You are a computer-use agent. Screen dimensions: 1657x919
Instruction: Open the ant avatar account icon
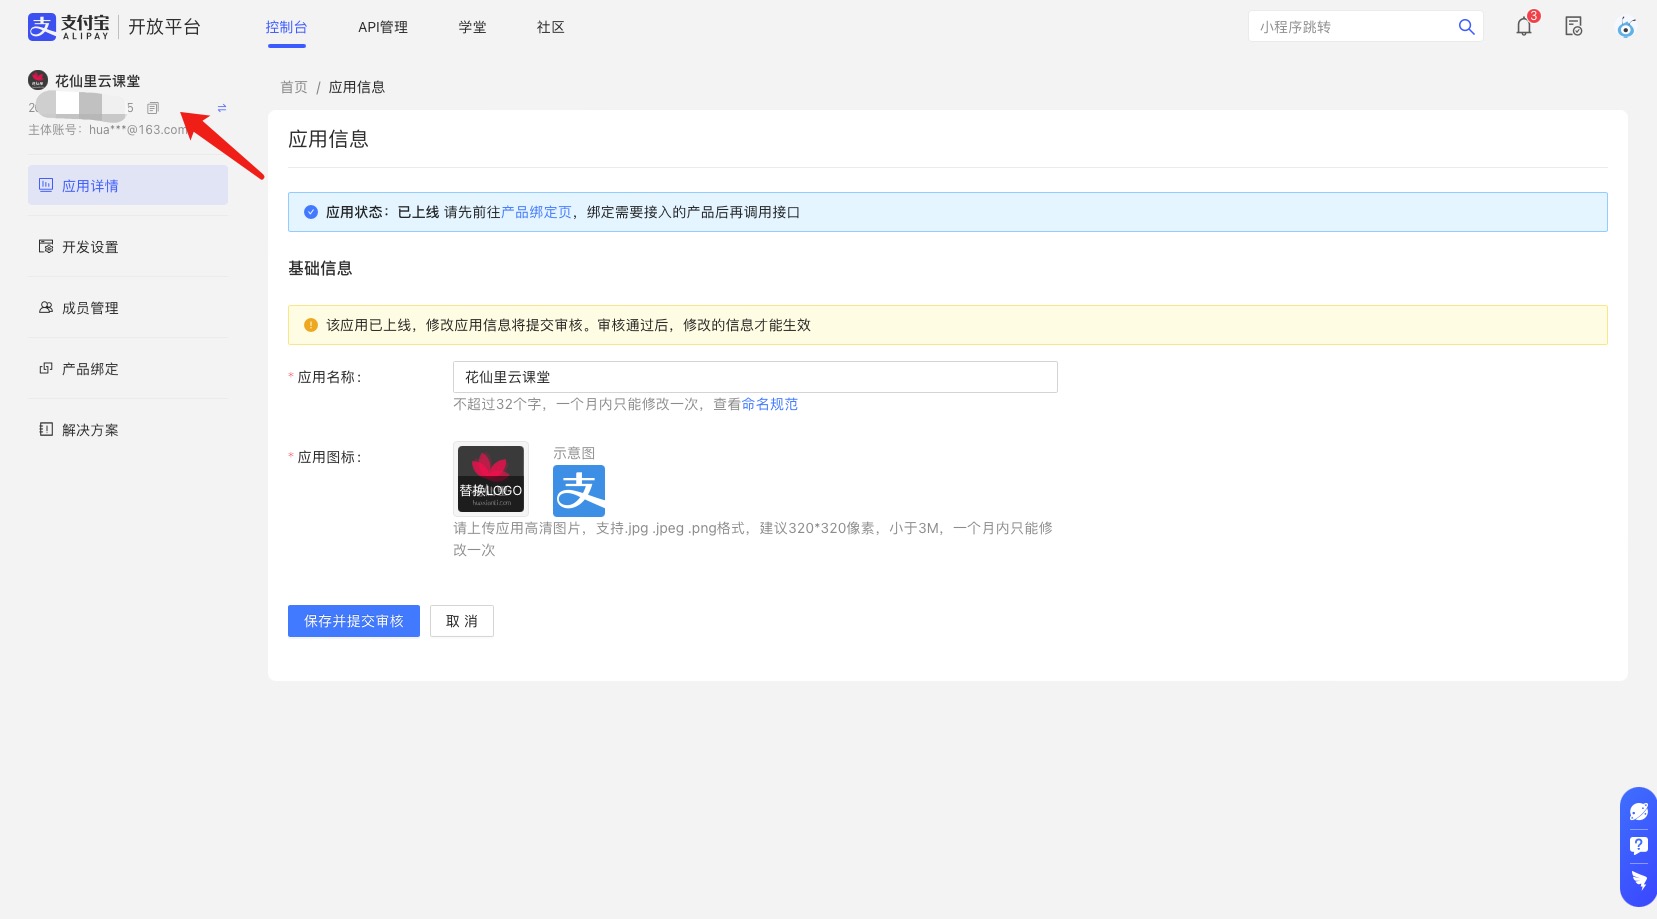pos(1626,27)
